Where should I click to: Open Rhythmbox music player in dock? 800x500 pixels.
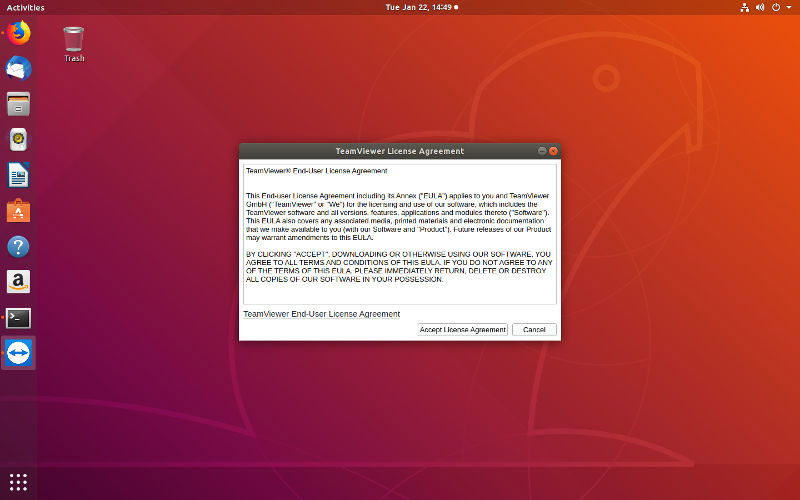point(18,139)
